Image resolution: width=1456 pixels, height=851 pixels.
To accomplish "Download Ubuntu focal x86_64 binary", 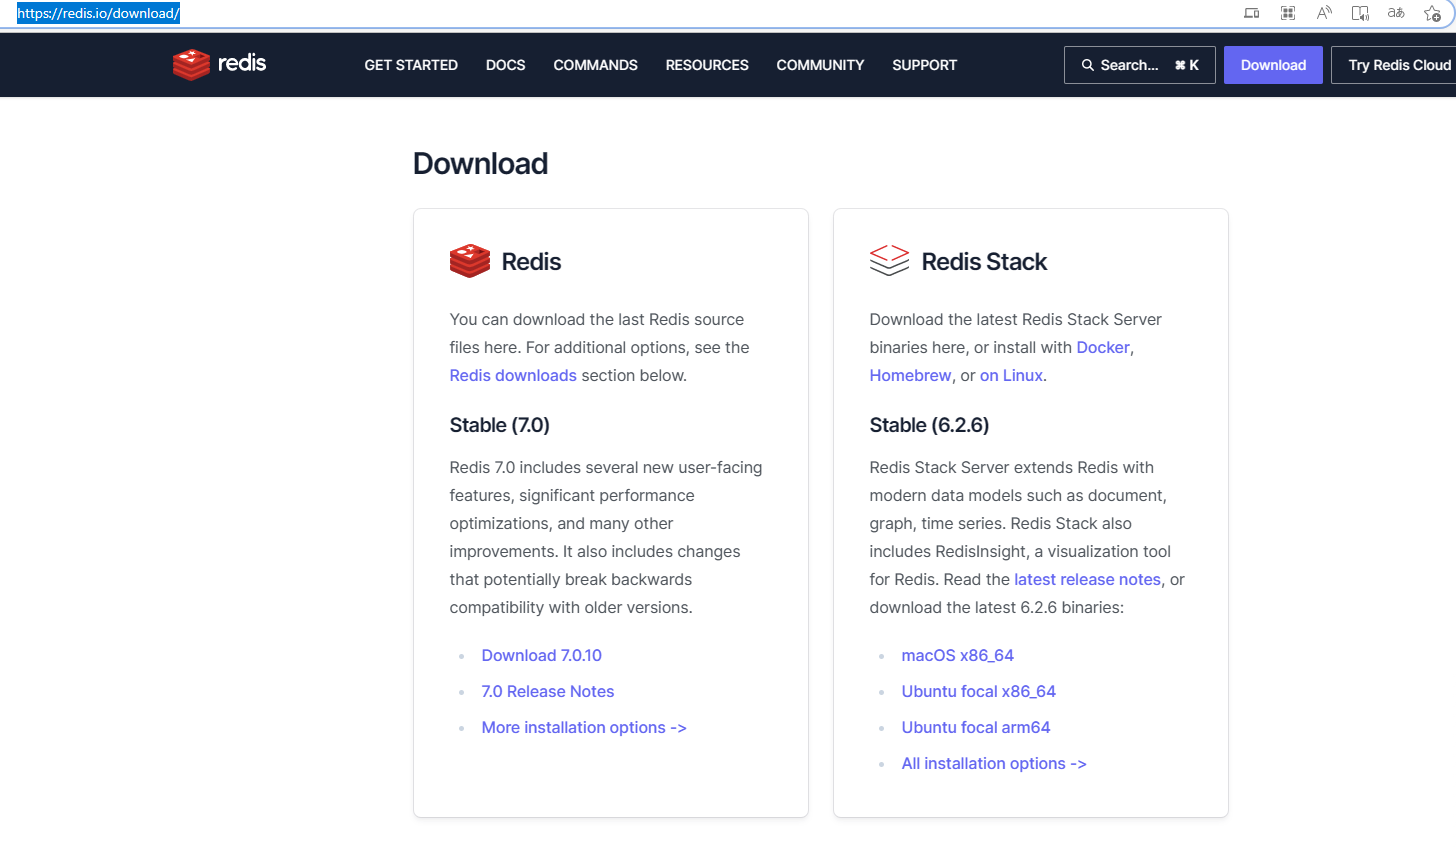I will tap(978, 691).
